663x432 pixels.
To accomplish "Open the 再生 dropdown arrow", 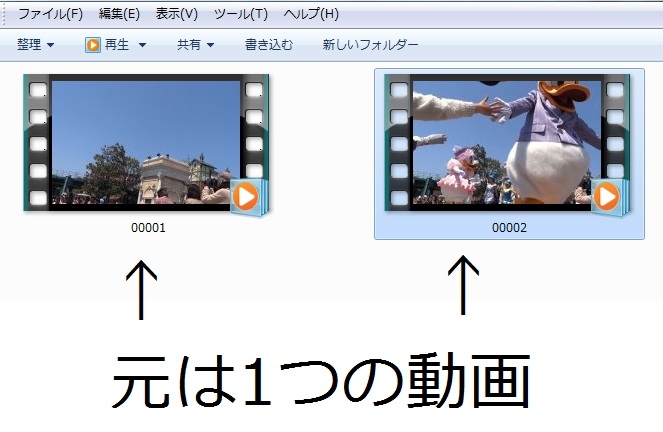I will click(x=142, y=45).
